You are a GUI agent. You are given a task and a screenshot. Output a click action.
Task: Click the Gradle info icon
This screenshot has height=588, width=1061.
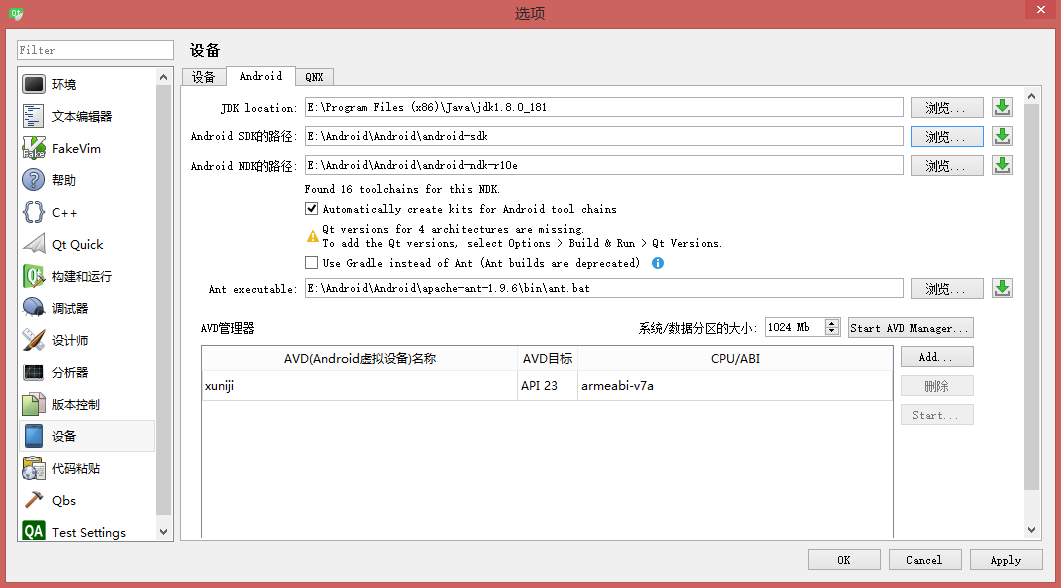click(x=658, y=263)
